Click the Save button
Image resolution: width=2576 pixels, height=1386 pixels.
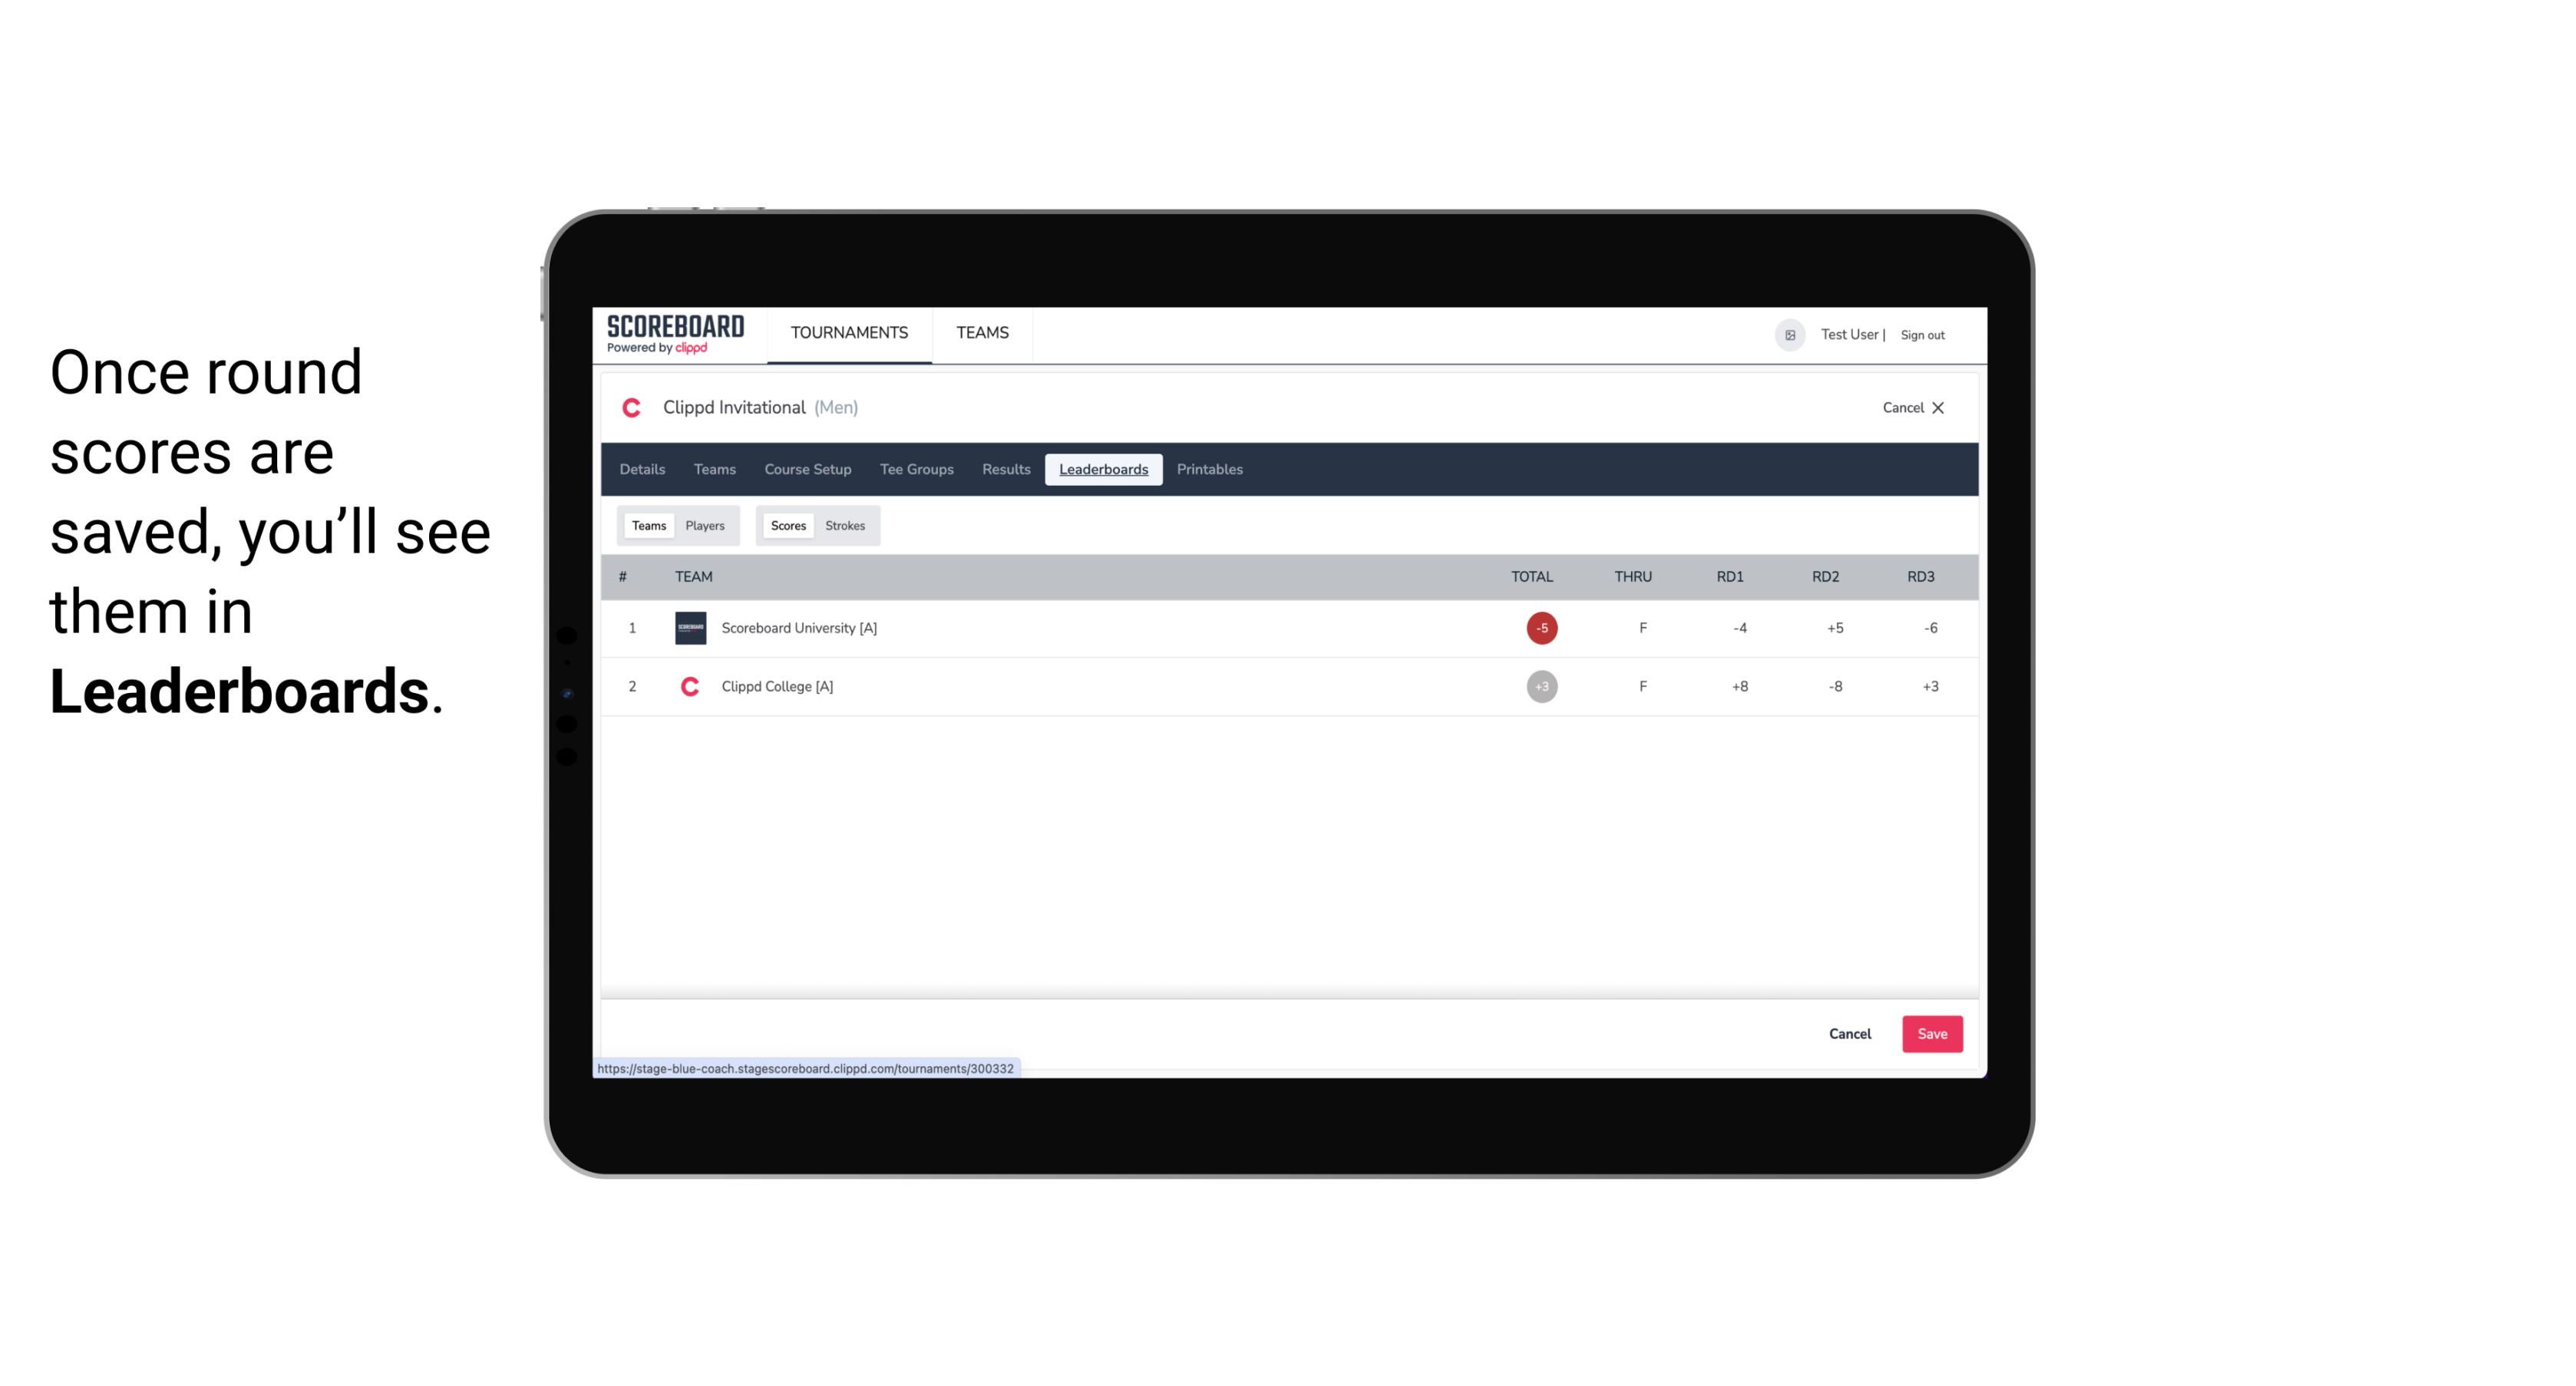[x=1930, y=1033]
